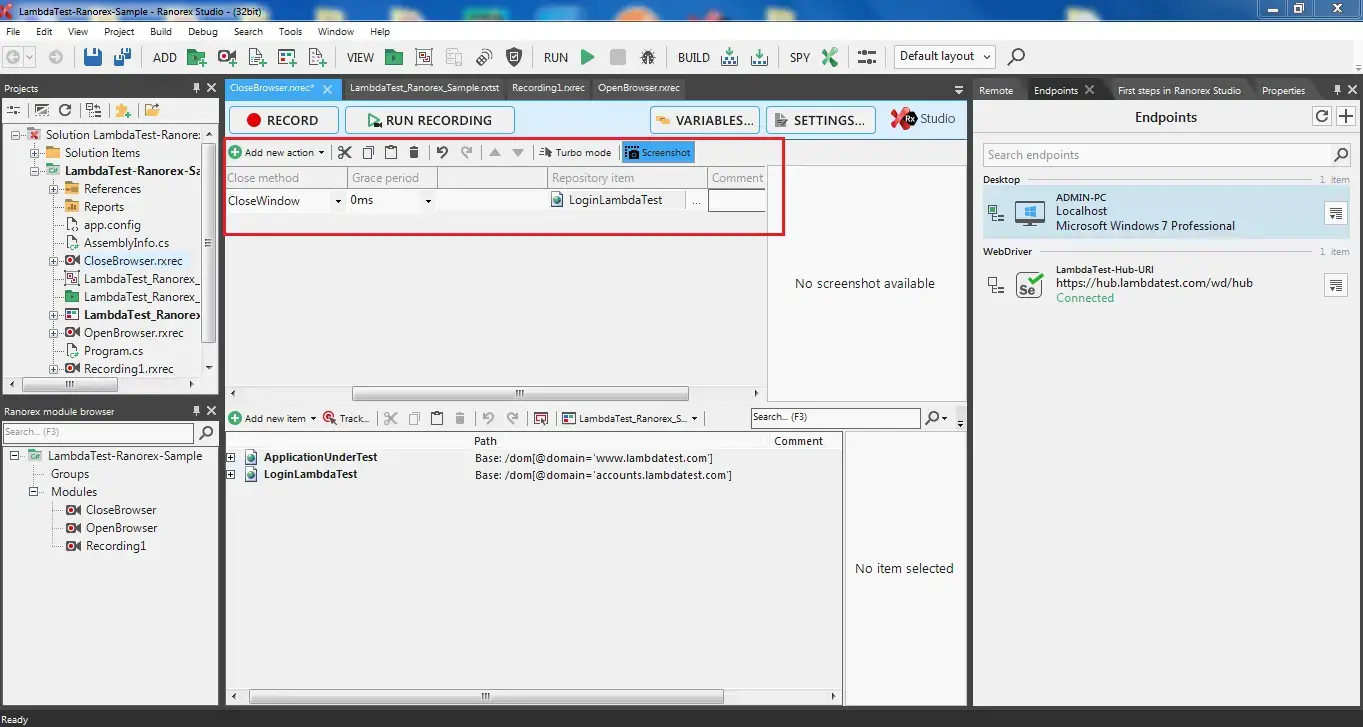Delete action using the trash icon
Screen dimensions: 1363x727
coord(414,153)
